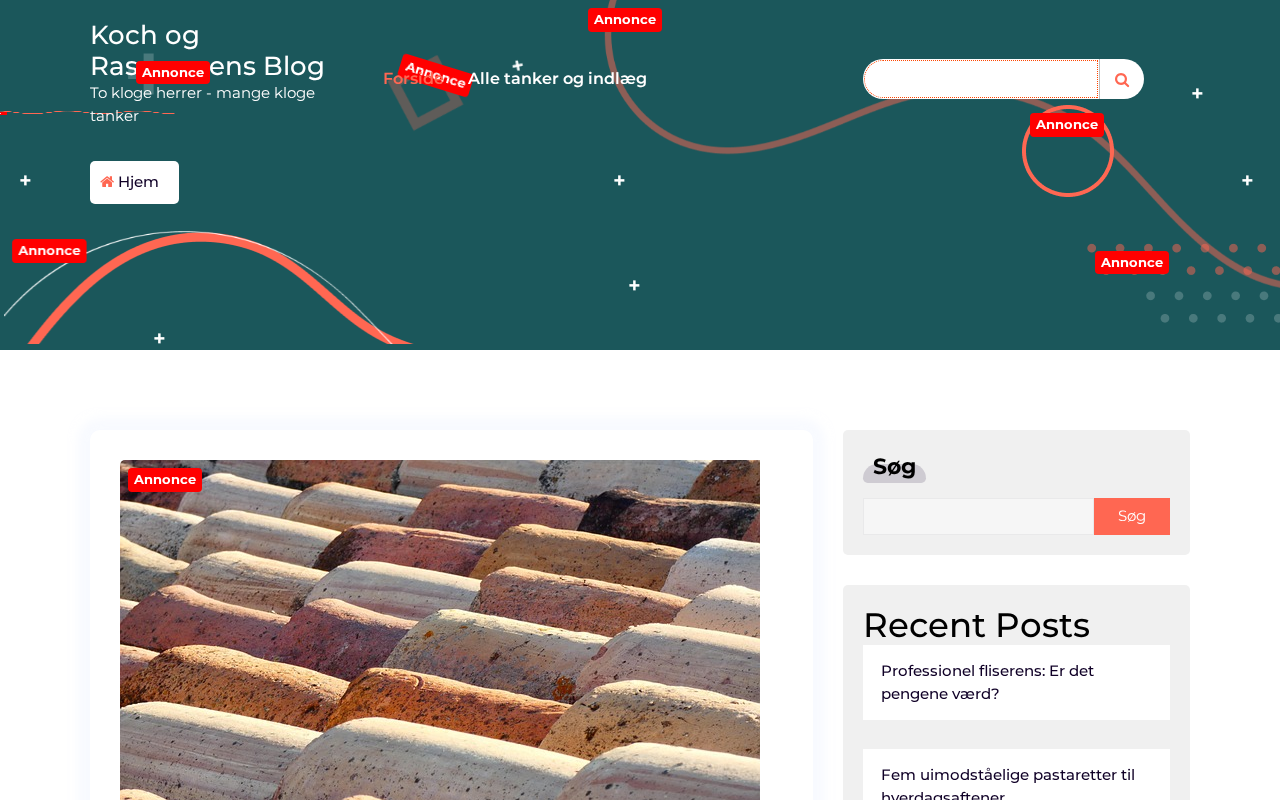The image size is (1280, 800).
Task: Focus the header search text field
Action: pos(981,80)
